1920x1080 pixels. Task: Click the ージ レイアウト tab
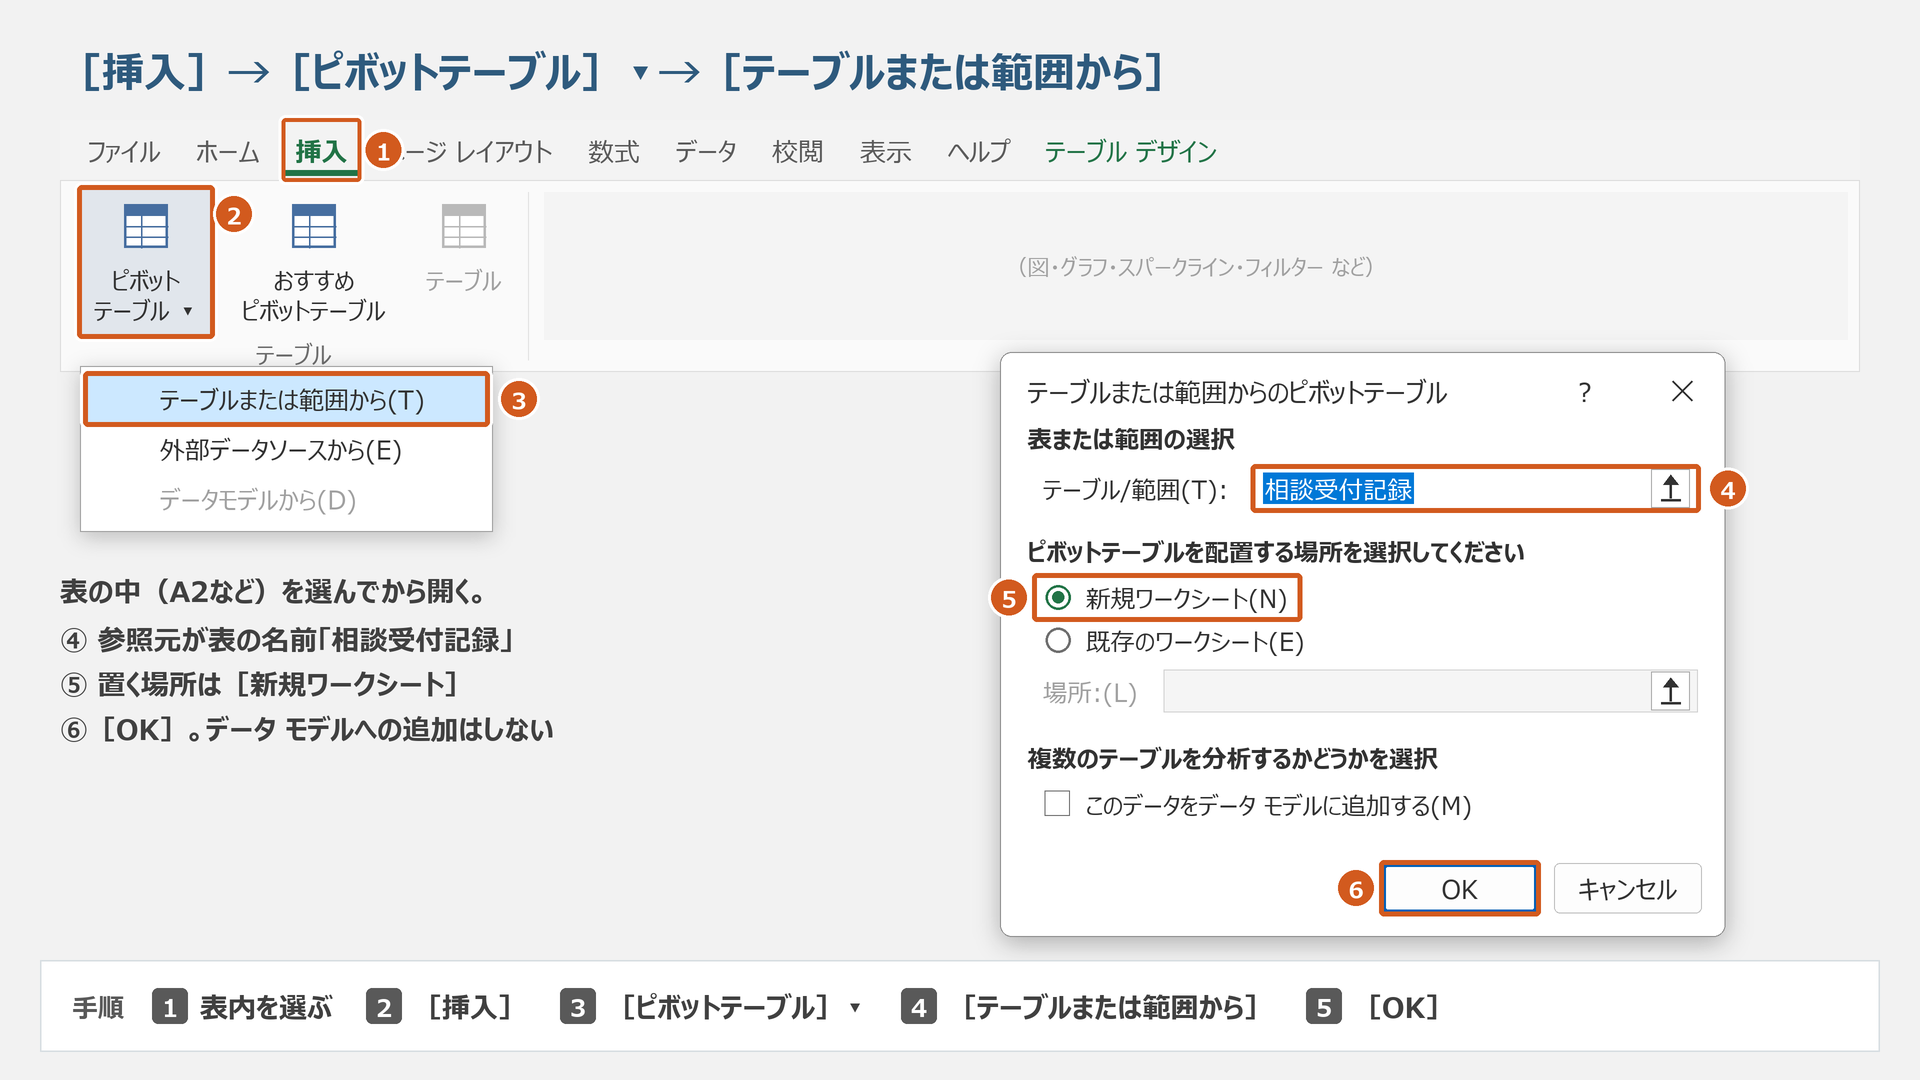(x=477, y=152)
